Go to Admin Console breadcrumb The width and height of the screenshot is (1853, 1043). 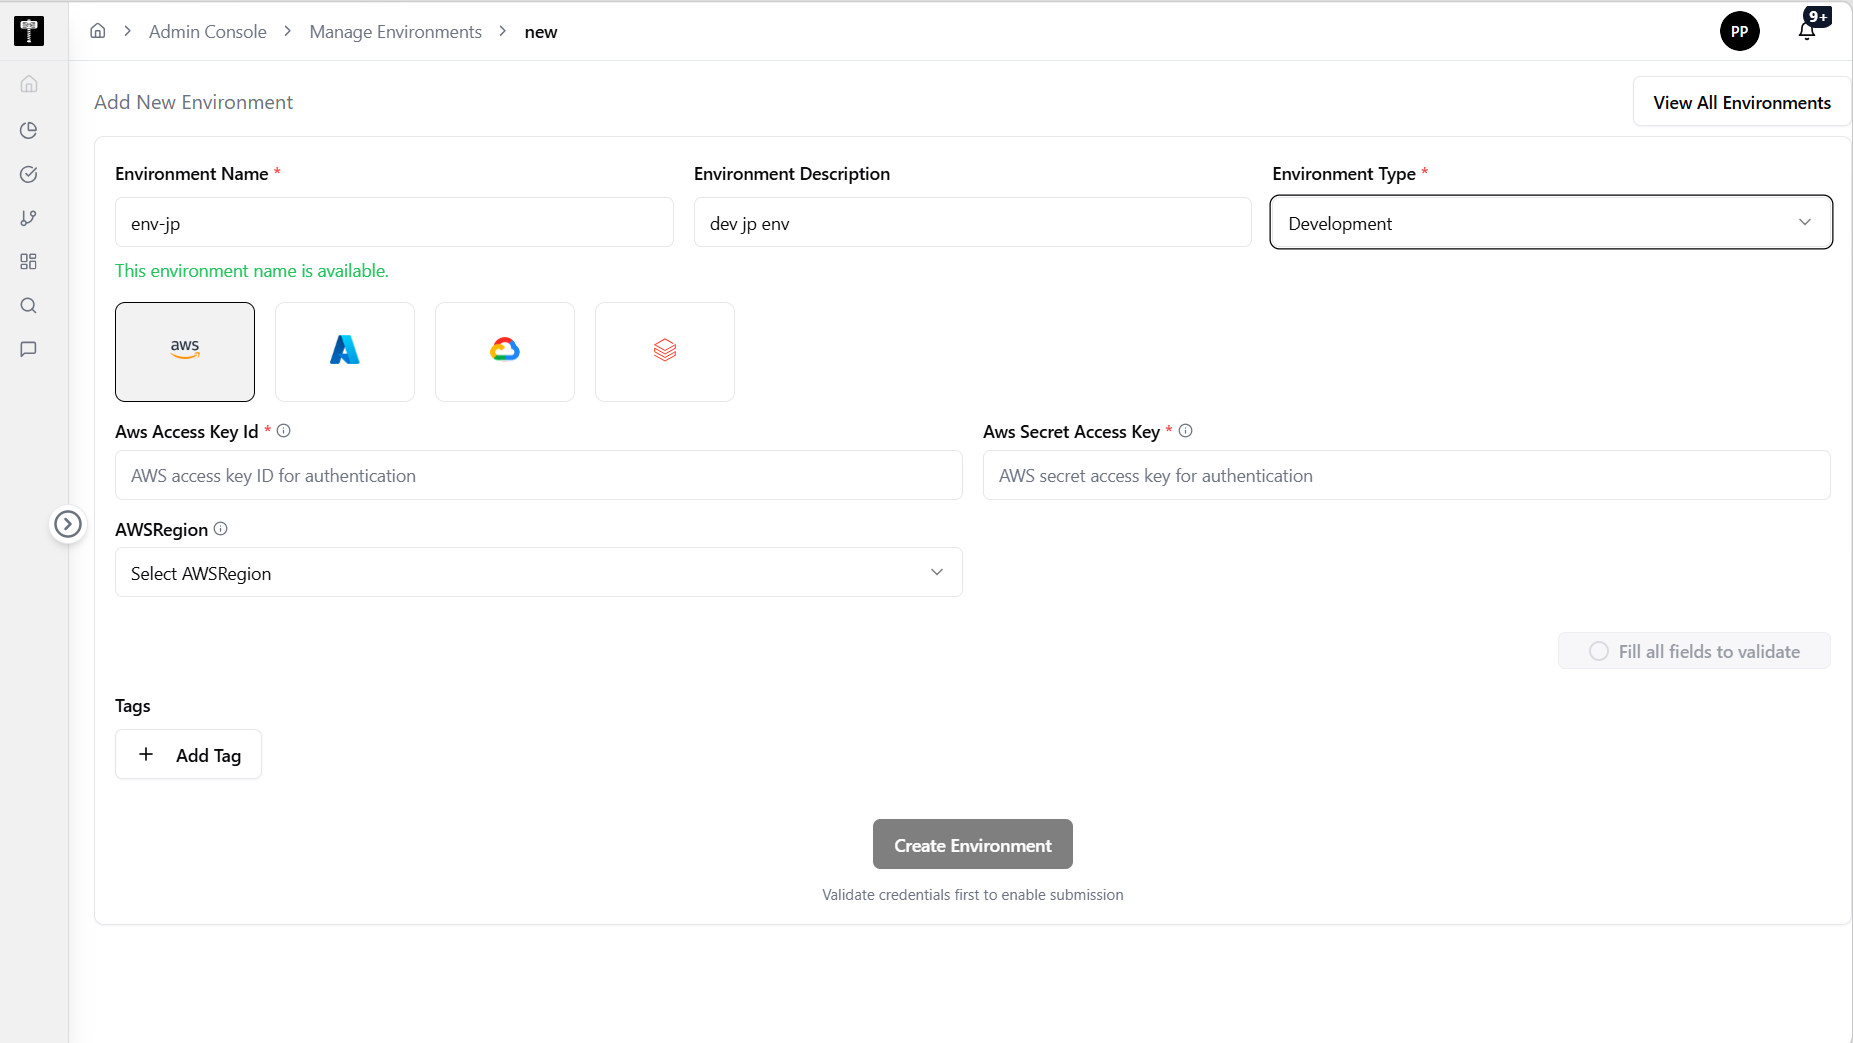(208, 32)
